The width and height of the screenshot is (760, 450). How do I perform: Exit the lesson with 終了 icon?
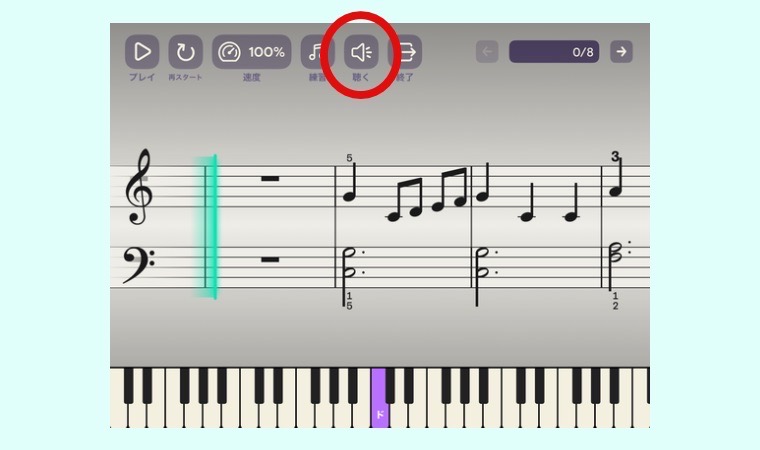(406, 52)
